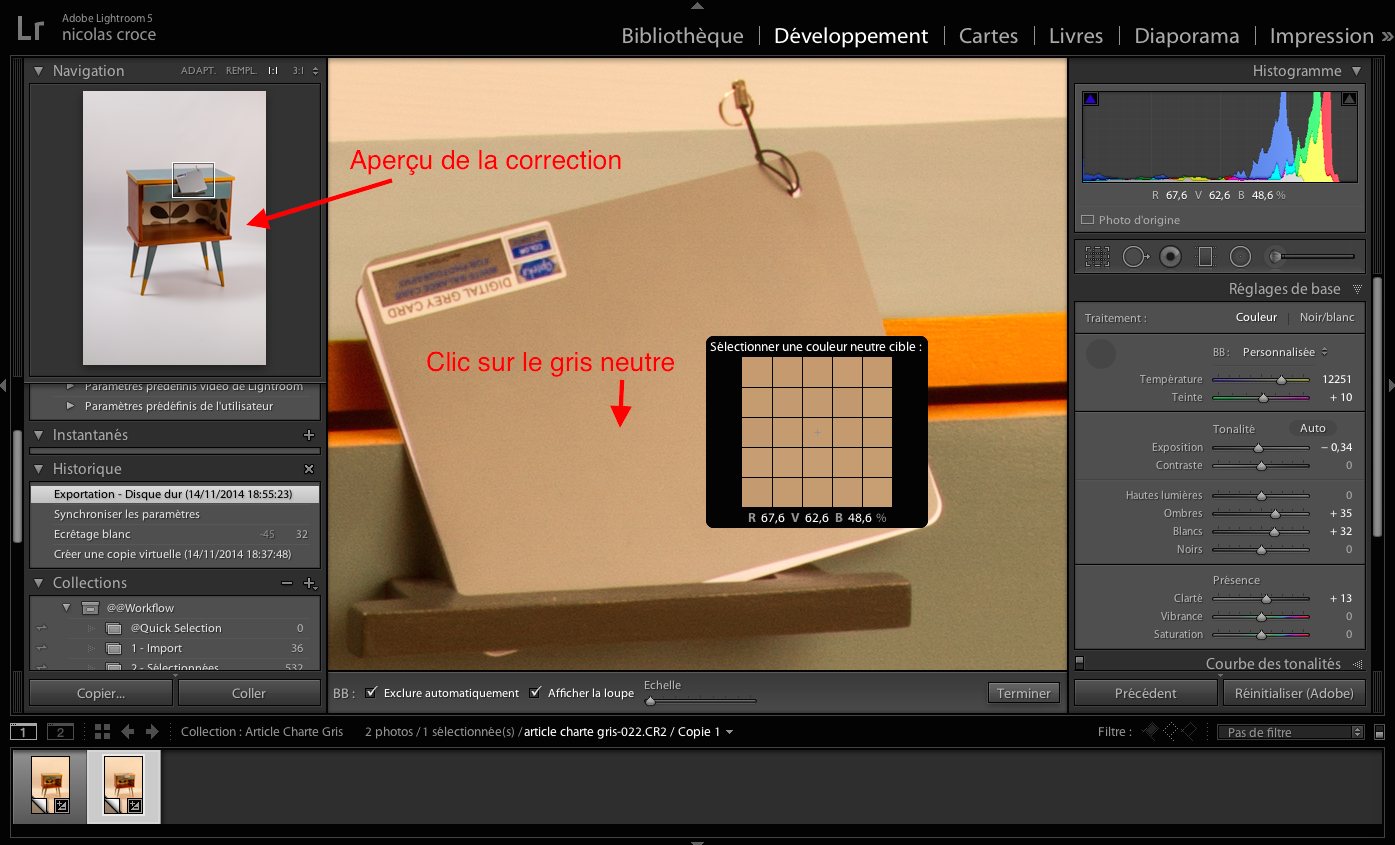Collapse the Historique panel
This screenshot has width=1395, height=845.
tap(39, 469)
